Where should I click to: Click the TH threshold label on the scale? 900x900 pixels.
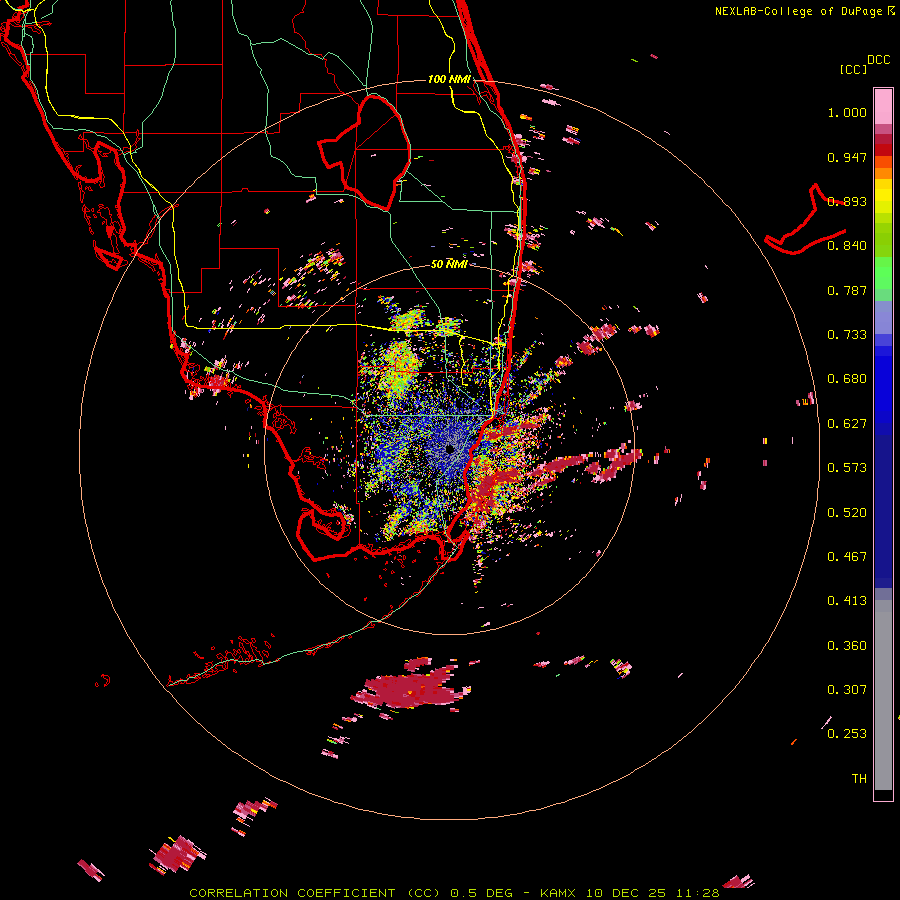[x=859, y=779]
